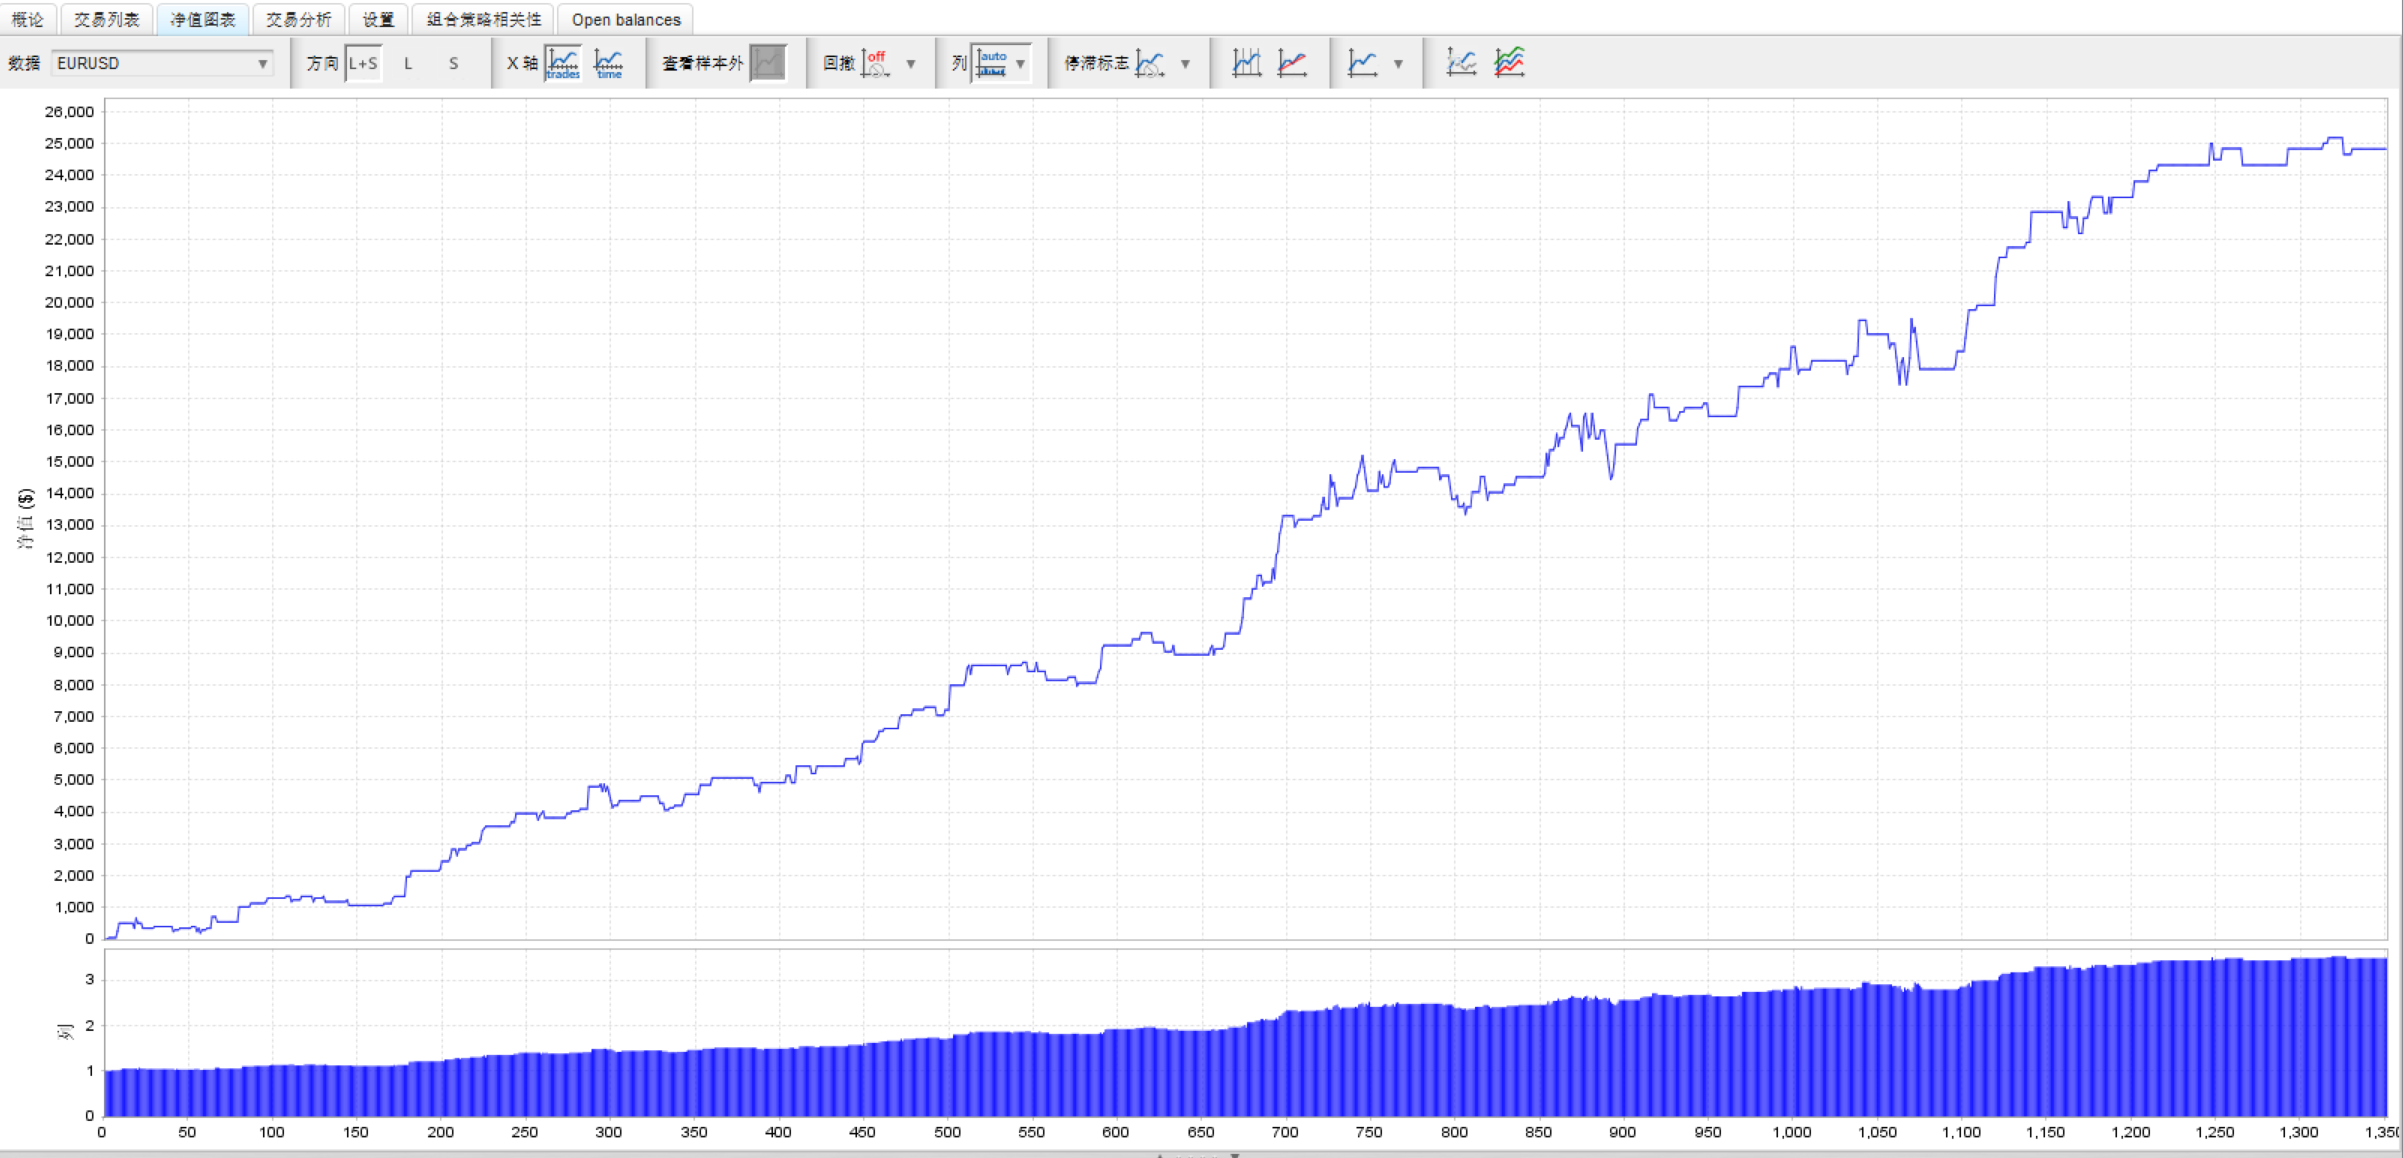This screenshot has width=2403, height=1158.
Task: Click the multi-colored lines chart icon
Action: tap(1509, 63)
